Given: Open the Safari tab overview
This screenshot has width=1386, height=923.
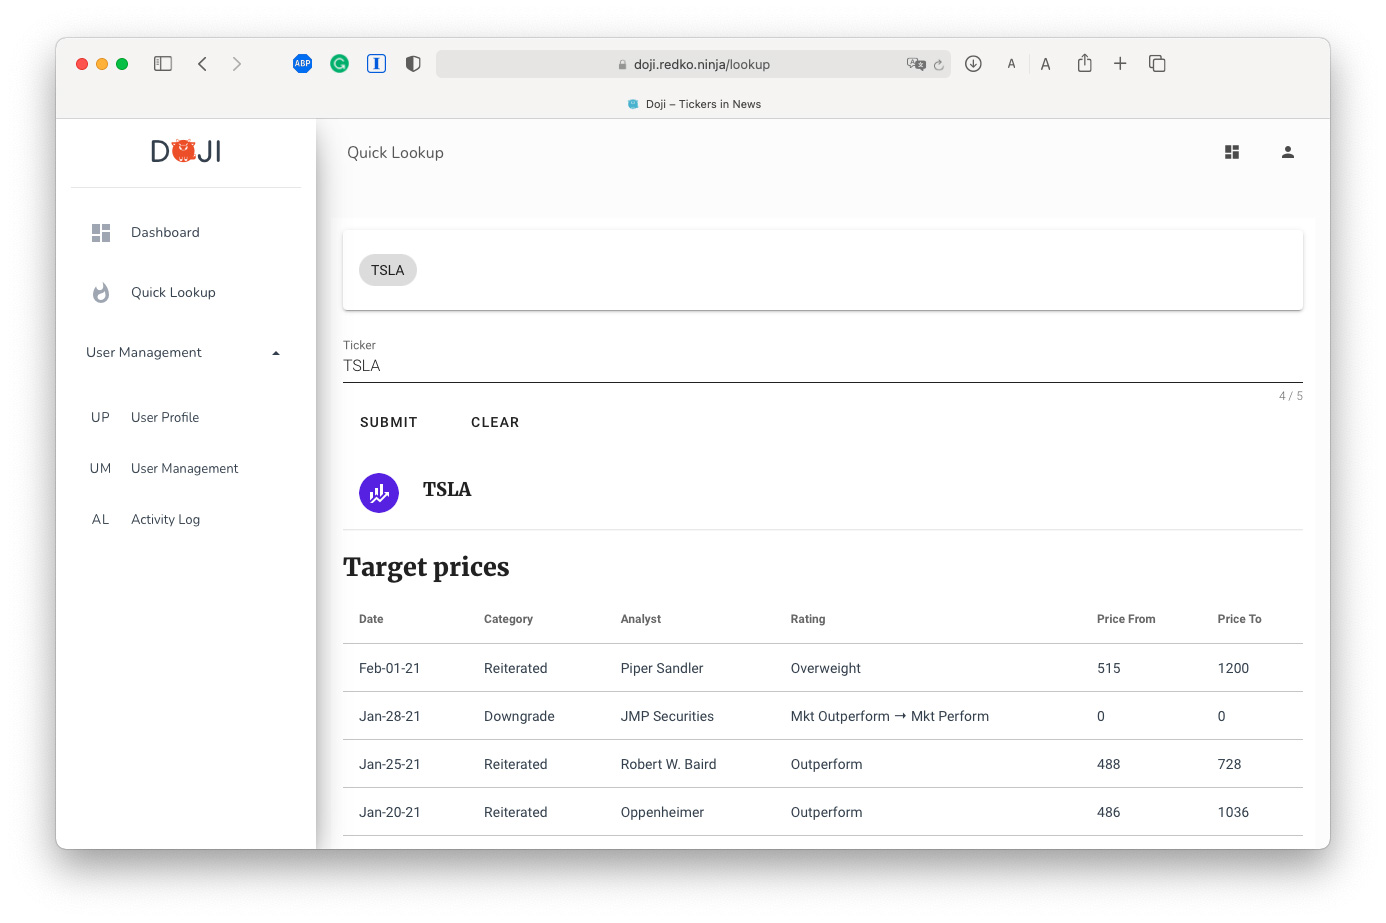Looking at the screenshot, I should pyautogui.click(x=1157, y=64).
